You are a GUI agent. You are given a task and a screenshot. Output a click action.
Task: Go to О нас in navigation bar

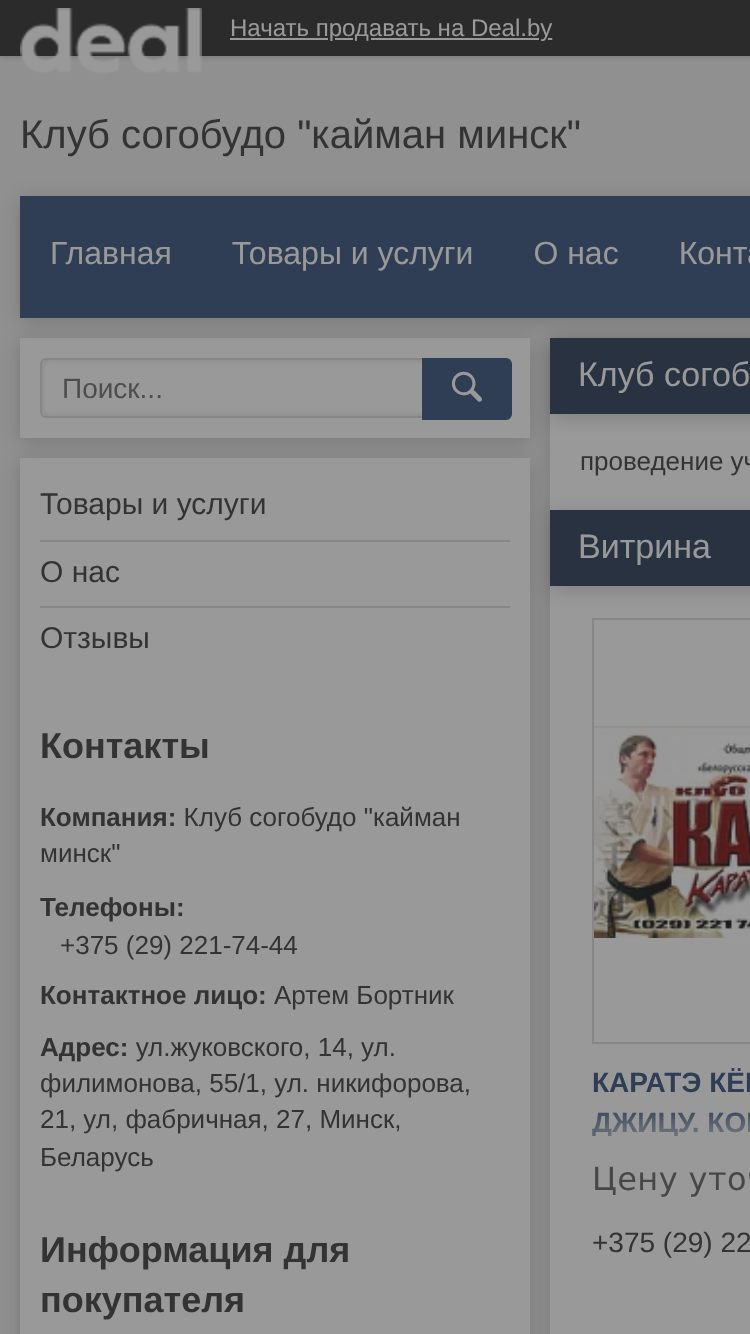click(x=576, y=254)
